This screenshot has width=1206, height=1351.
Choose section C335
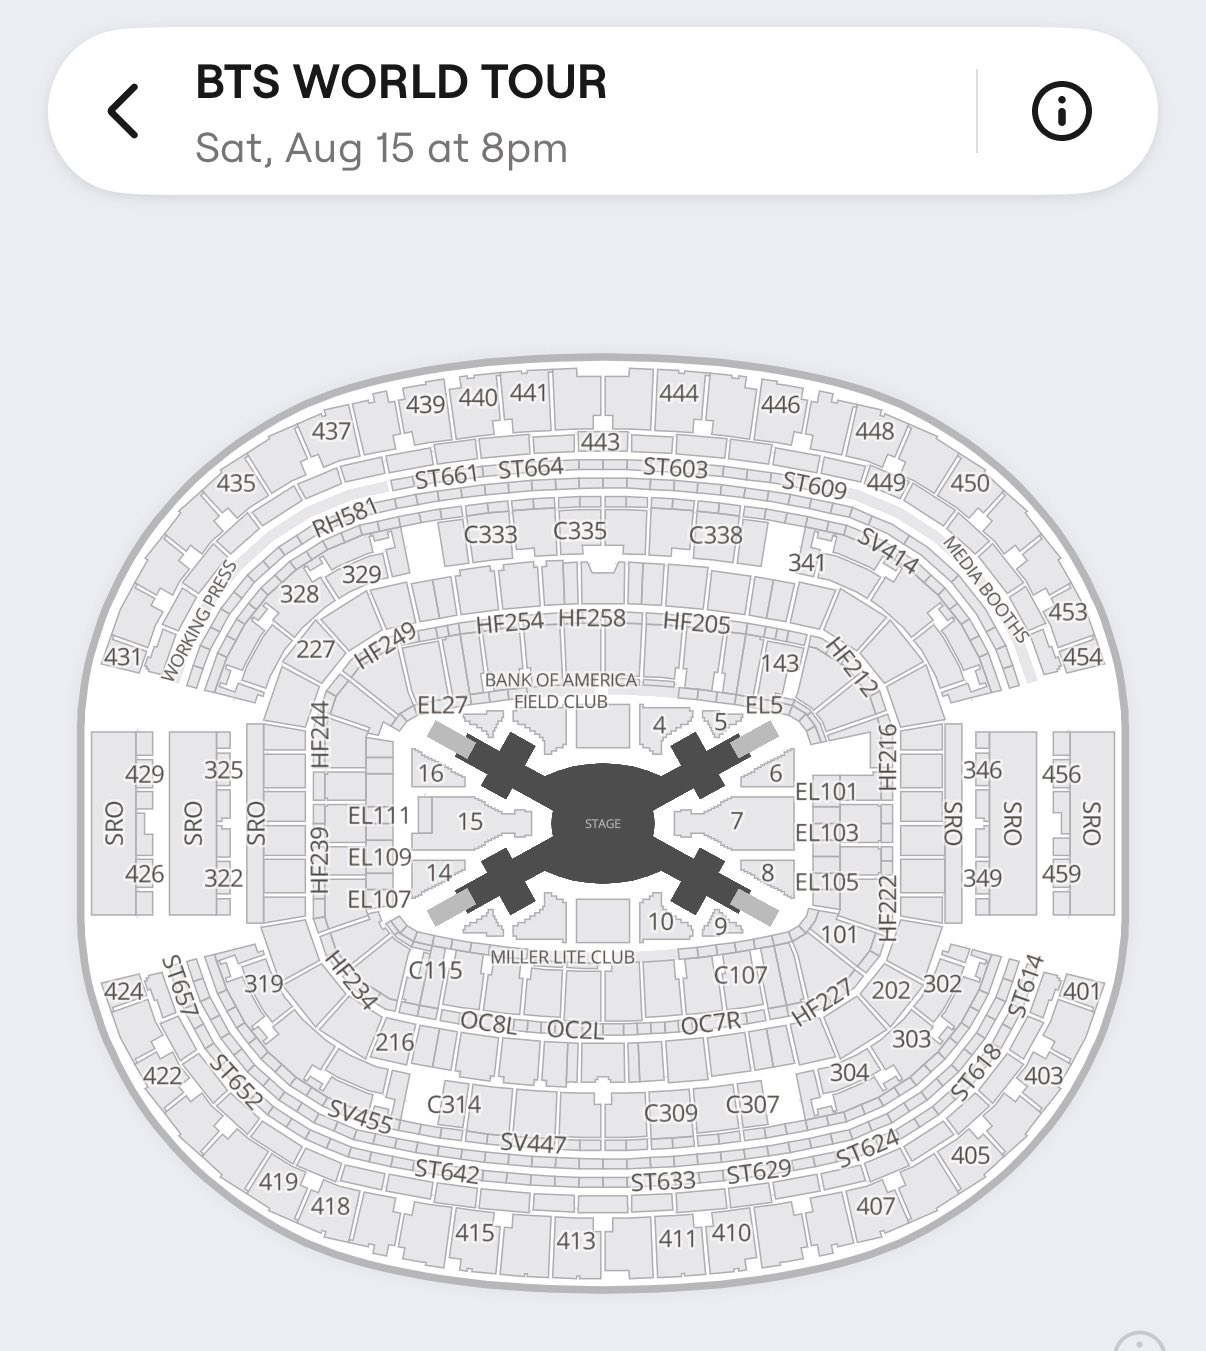point(581,530)
